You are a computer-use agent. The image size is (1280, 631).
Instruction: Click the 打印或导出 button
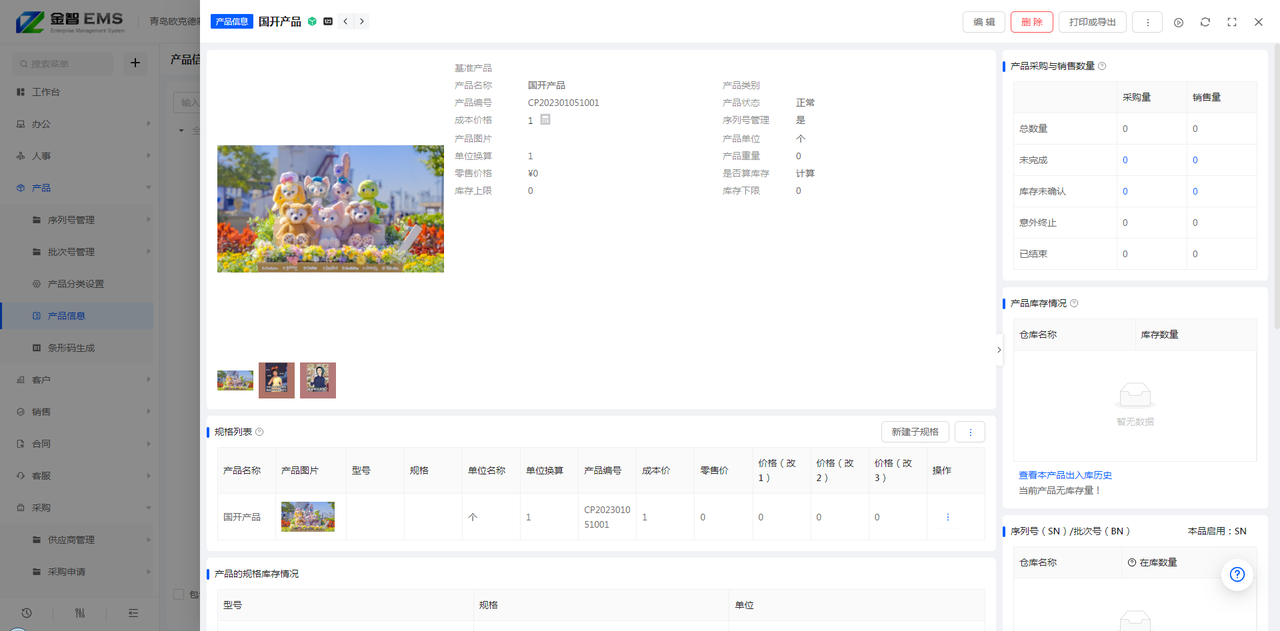1092,22
